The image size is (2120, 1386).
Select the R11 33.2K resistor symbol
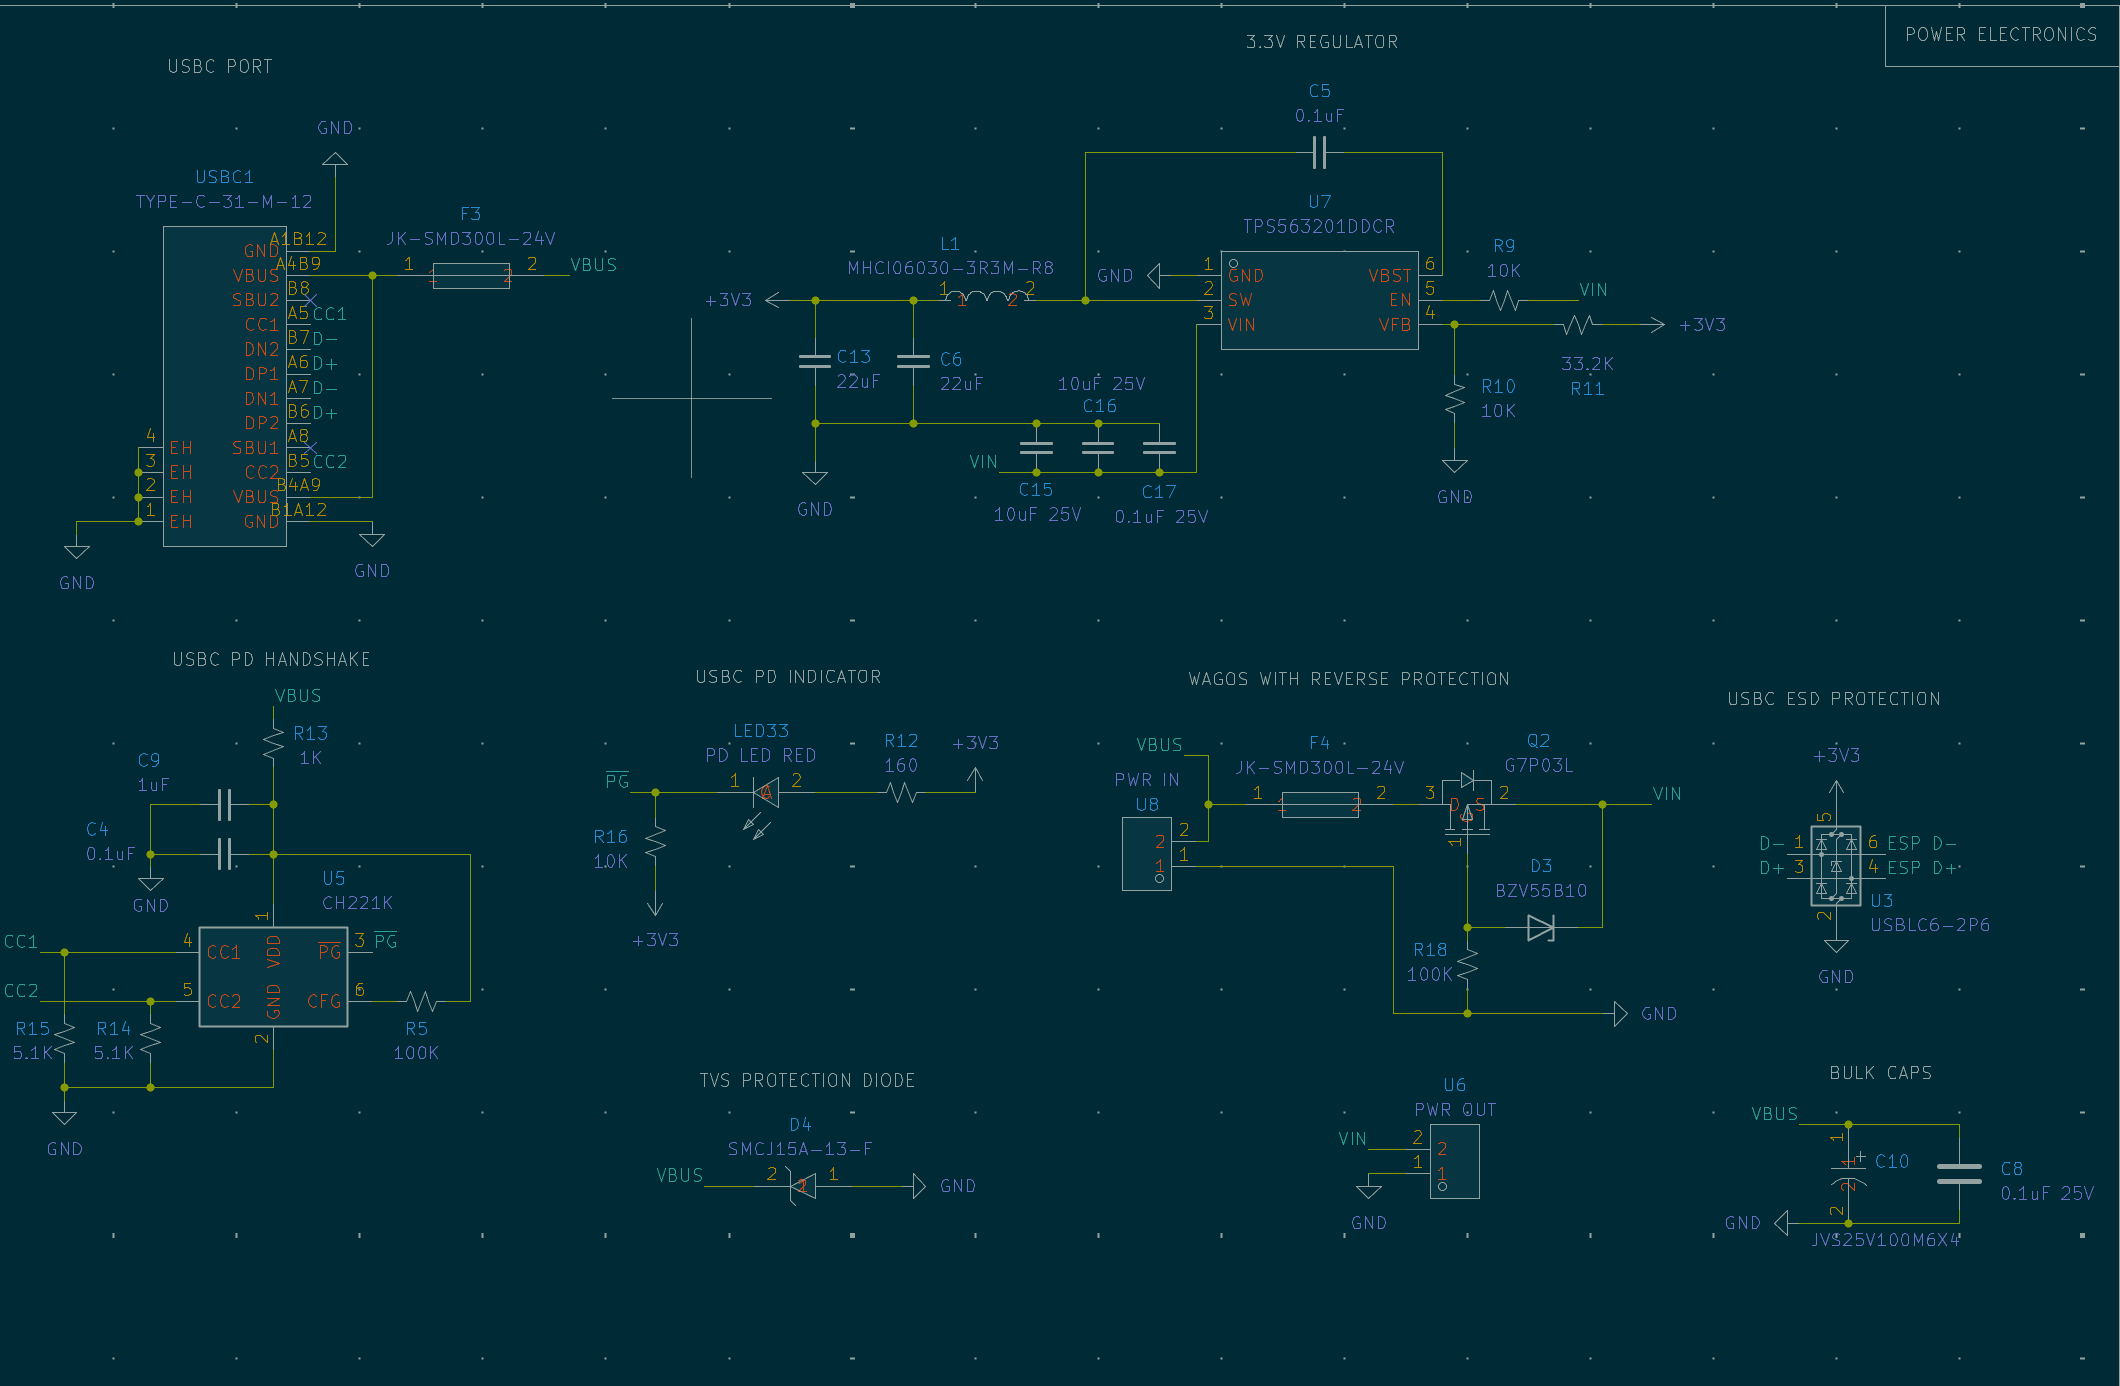point(1579,325)
